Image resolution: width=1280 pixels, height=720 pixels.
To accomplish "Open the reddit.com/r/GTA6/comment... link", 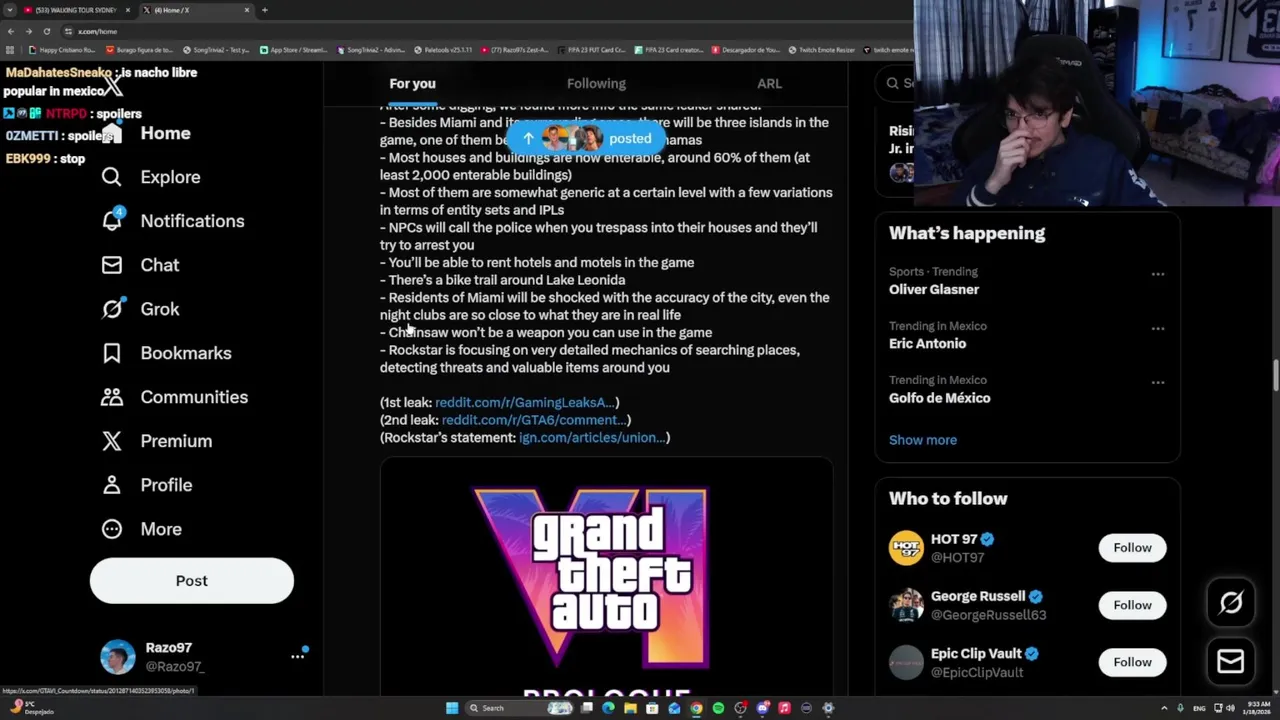I will pyautogui.click(x=534, y=420).
